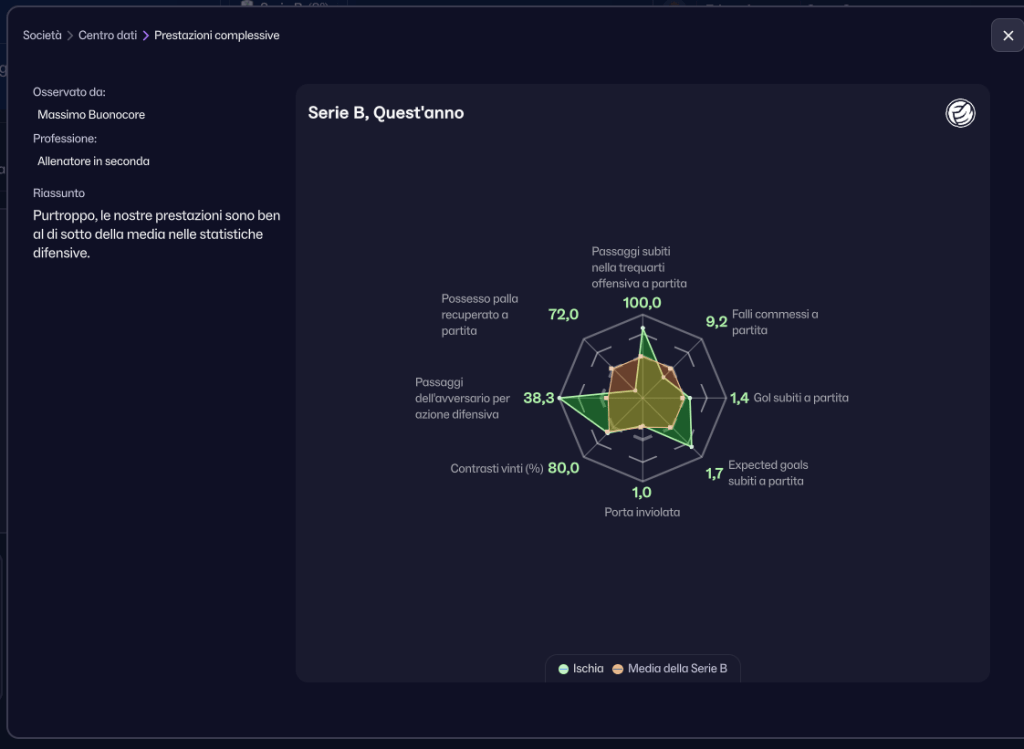Close the Prestazioni complessive dialog
1024x749 pixels.
1008,35
